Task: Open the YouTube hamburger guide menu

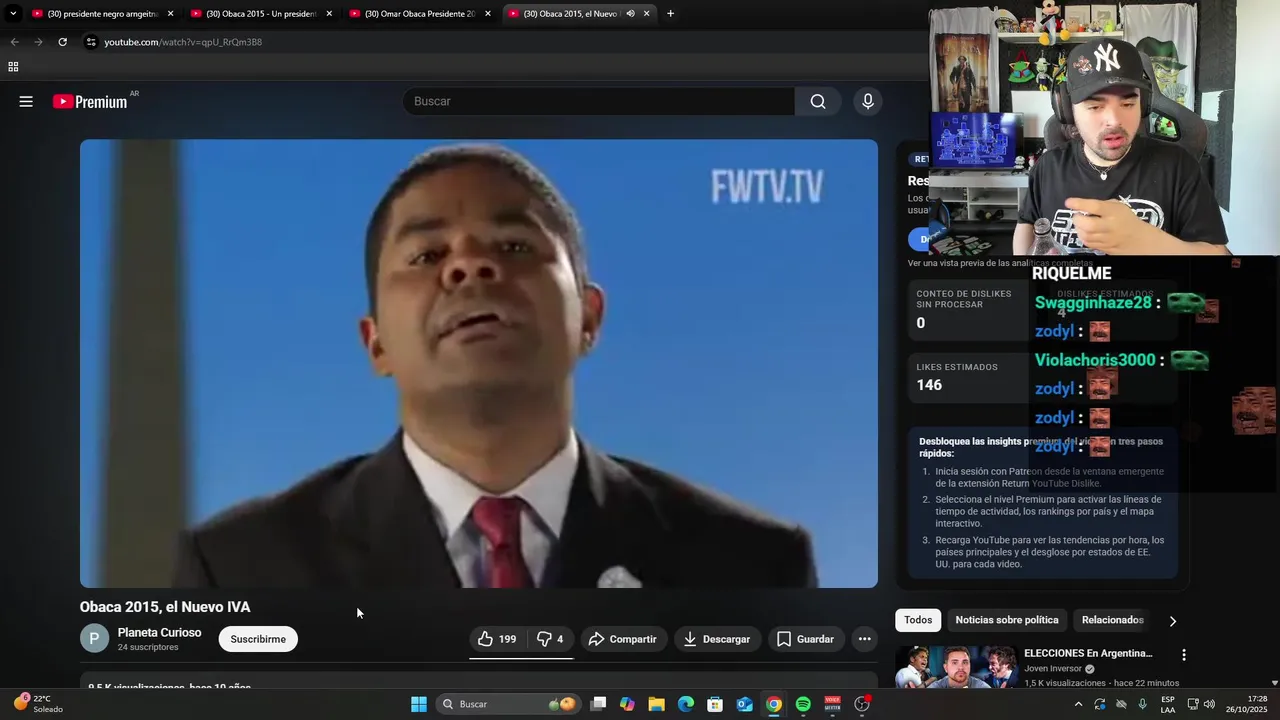Action: 26,101
